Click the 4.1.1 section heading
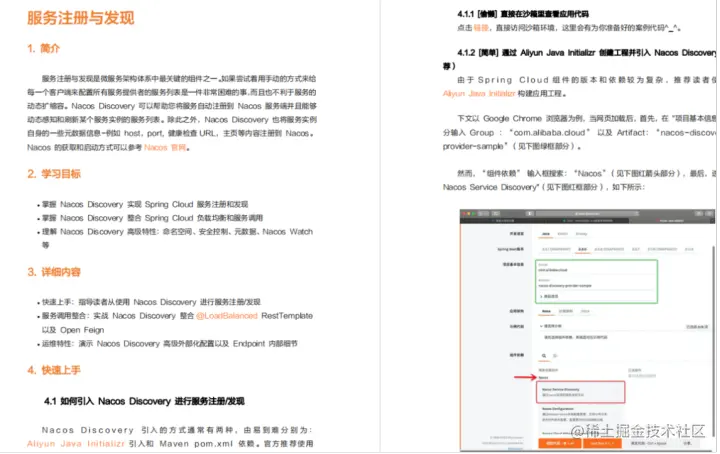Screen dimensions: 720x454 click(x=523, y=14)
